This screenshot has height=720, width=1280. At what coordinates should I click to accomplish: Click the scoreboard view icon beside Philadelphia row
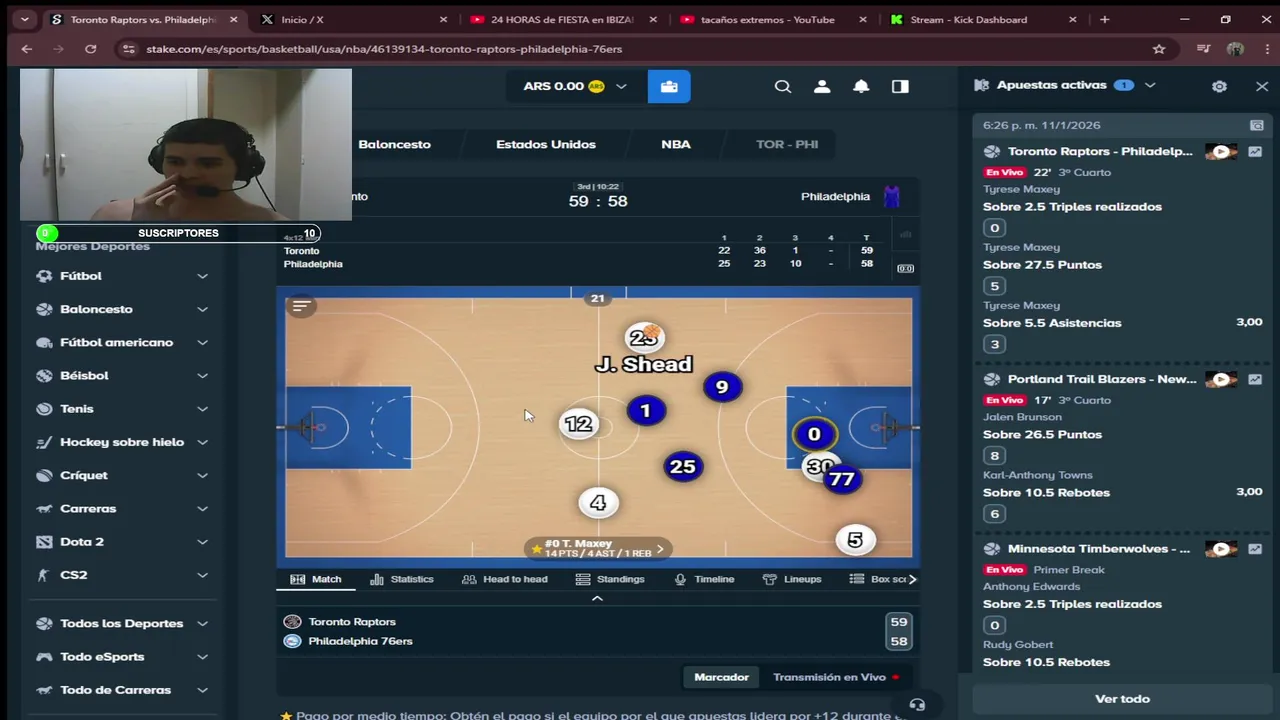pos(905,268)
